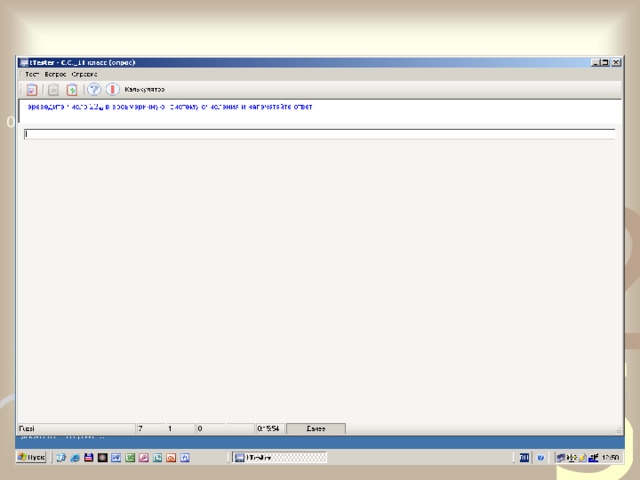Click the green arrow next-question toolbar icon
The width and height of the screenshot is (640, 480).
[72, 89]
